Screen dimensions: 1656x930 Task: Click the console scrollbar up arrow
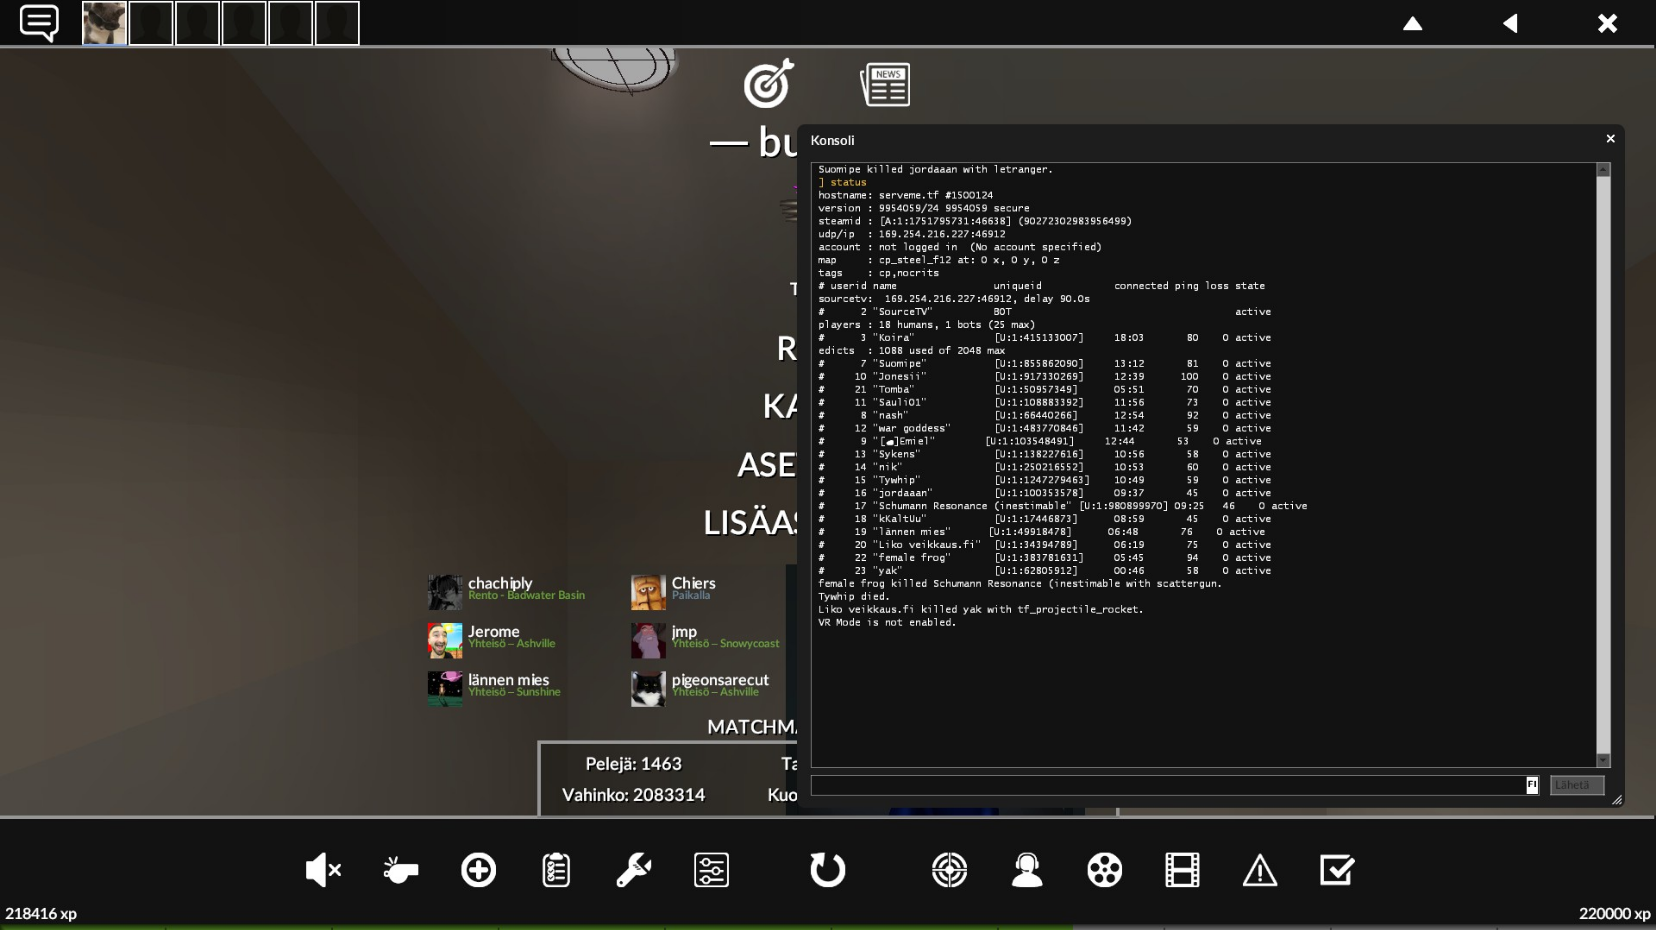(x=1603, y=170)
